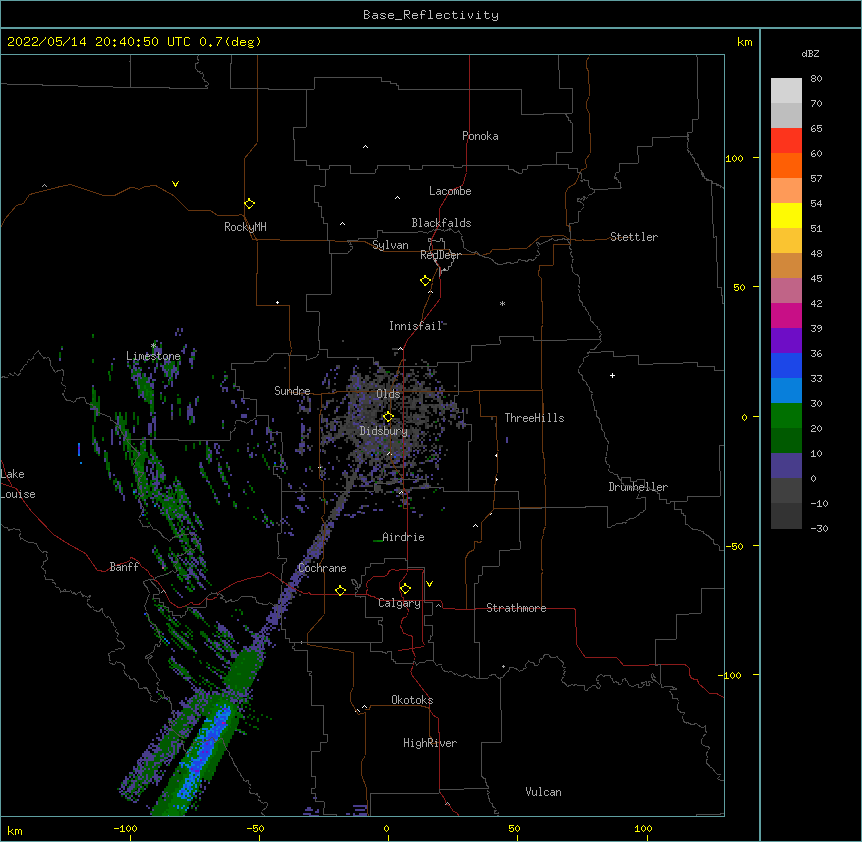Click the Didsbury town label
862x842 pixels.
click(384, 431)
